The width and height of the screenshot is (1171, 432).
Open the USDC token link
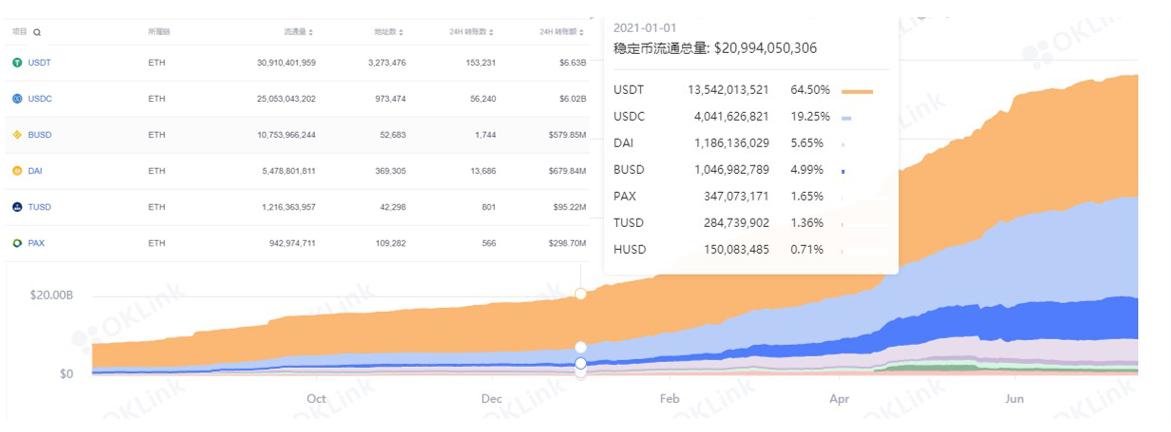click(40, 99)
